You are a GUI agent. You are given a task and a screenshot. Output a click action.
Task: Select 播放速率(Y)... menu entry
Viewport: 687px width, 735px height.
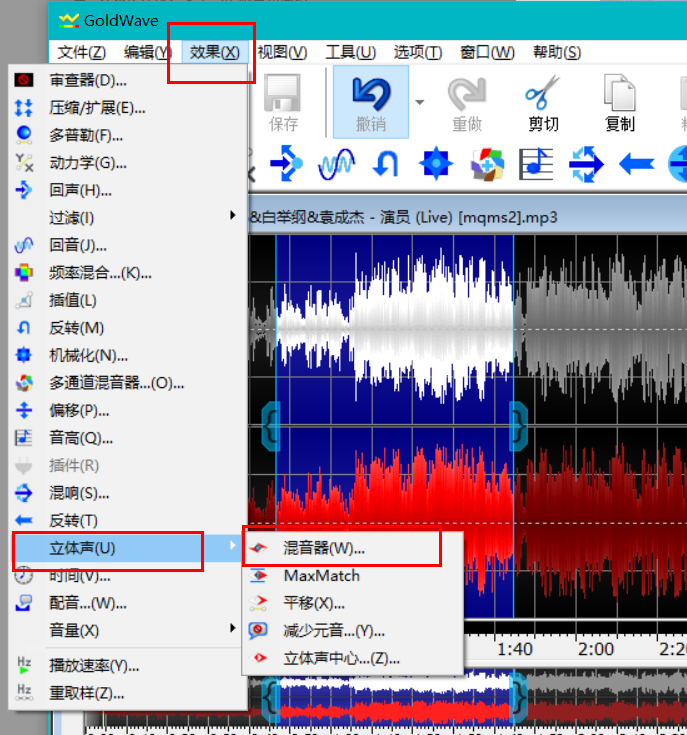click(127, 666)
